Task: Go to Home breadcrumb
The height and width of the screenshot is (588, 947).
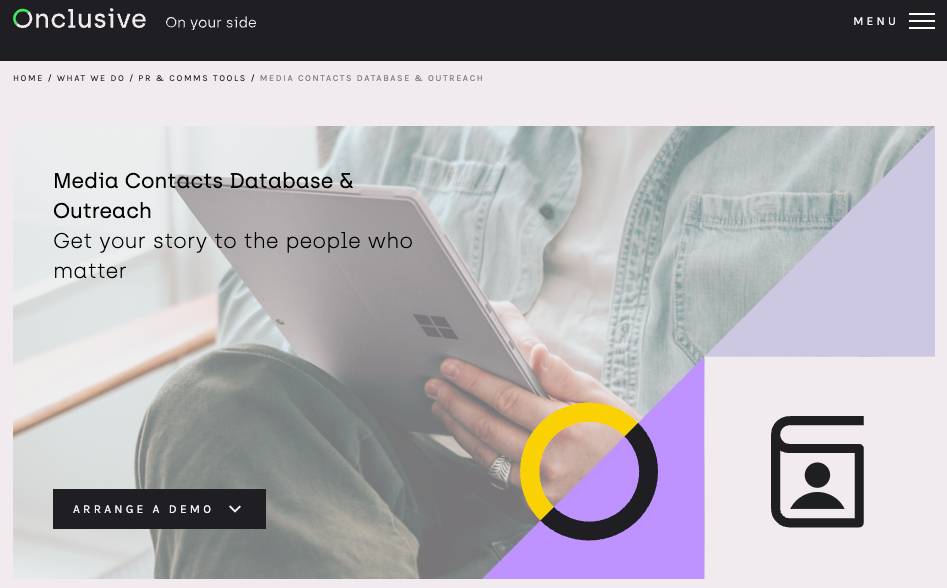Action: tap(28, 78)
